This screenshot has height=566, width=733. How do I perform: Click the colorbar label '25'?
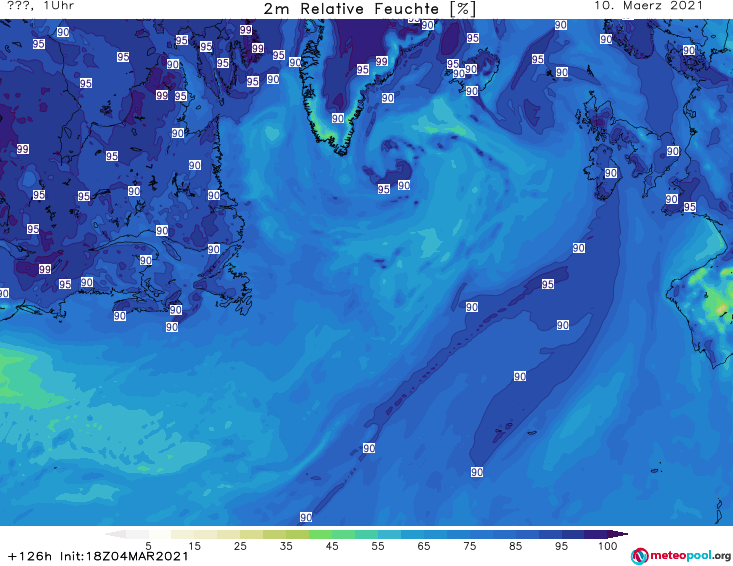point(240,546)
